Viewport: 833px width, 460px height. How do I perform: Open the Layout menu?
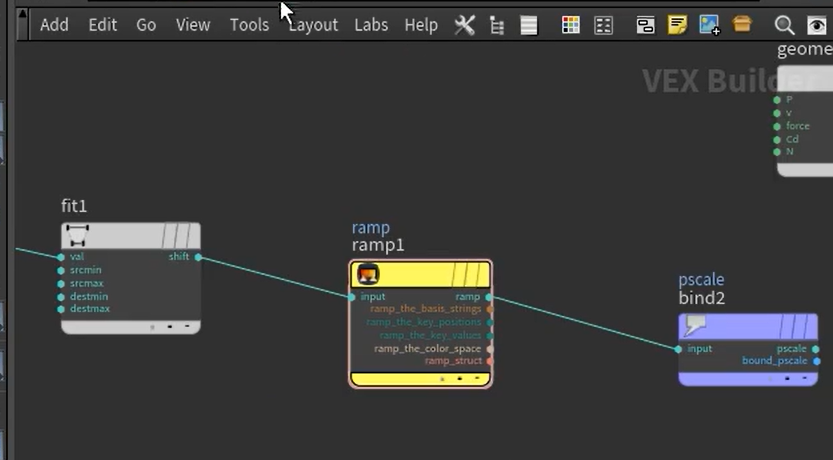coord(313,25)
